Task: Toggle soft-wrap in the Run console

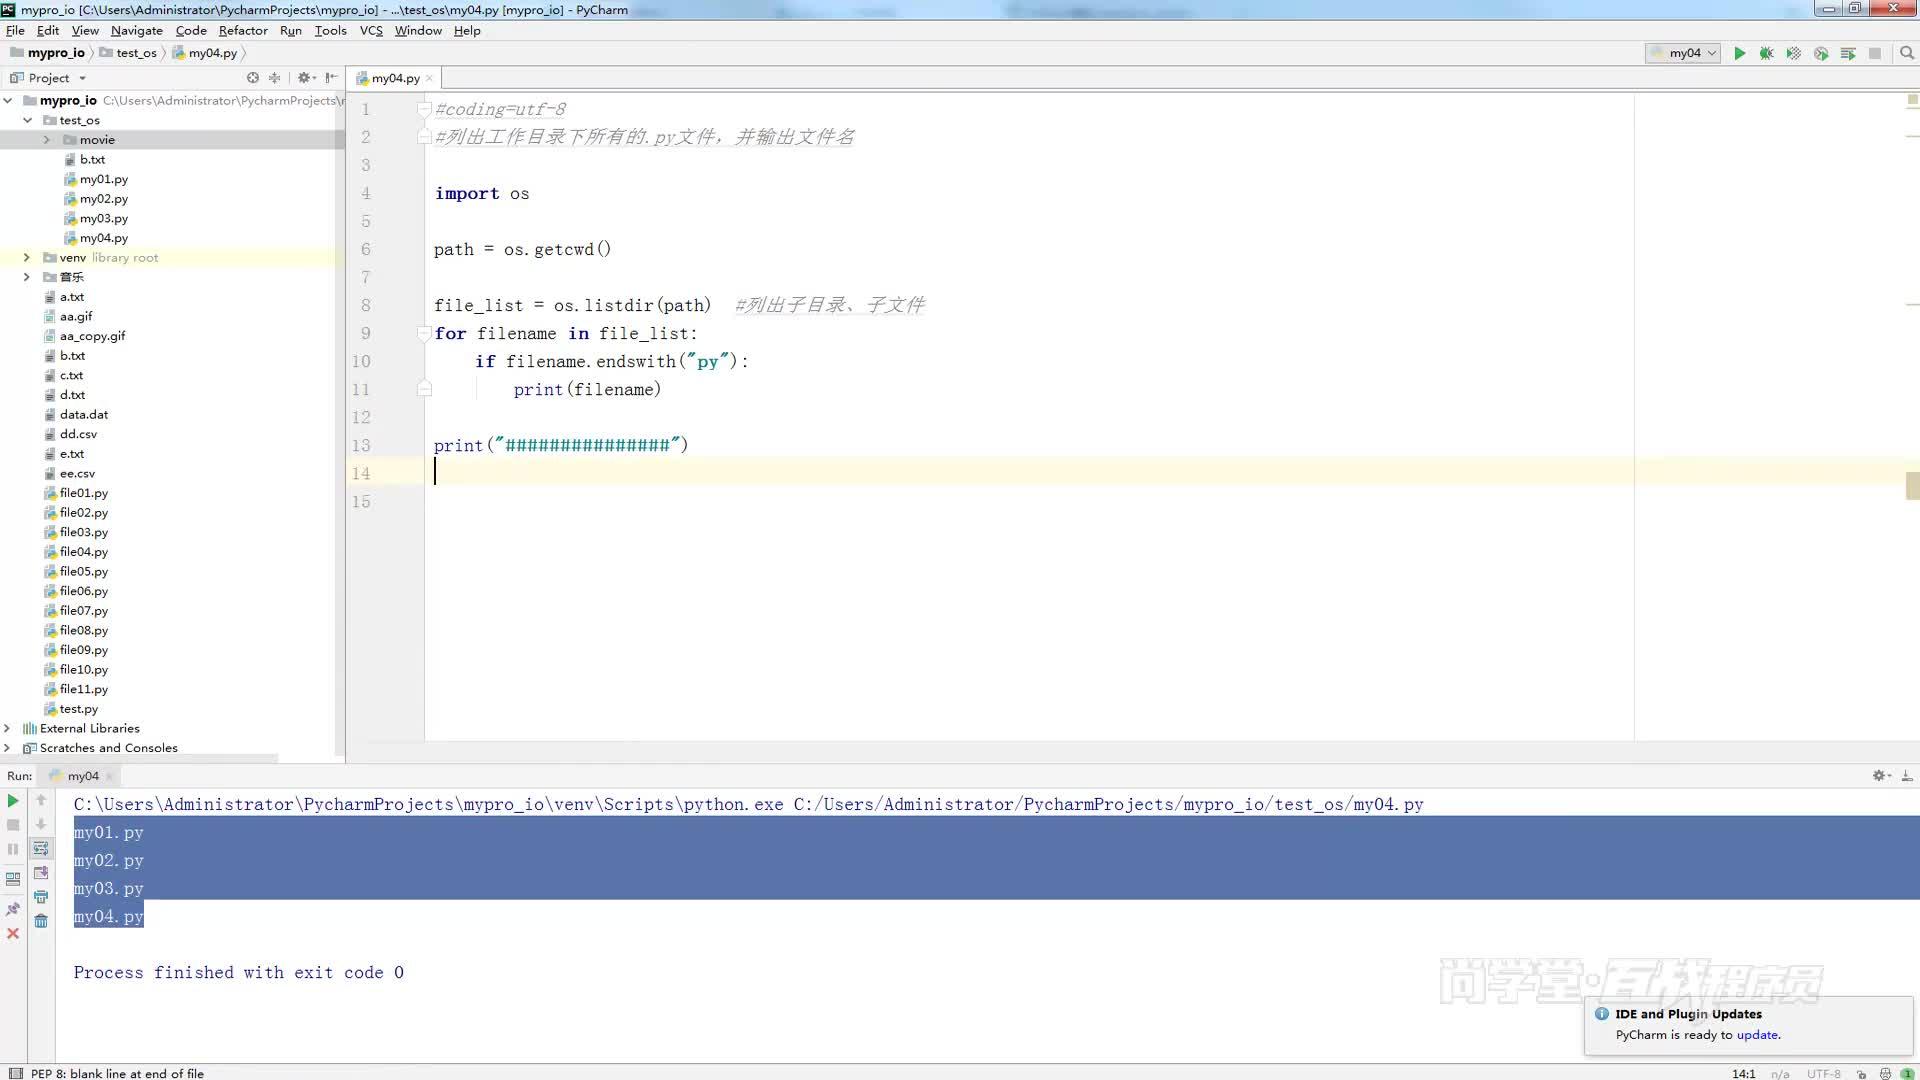Action: [41, 848]
